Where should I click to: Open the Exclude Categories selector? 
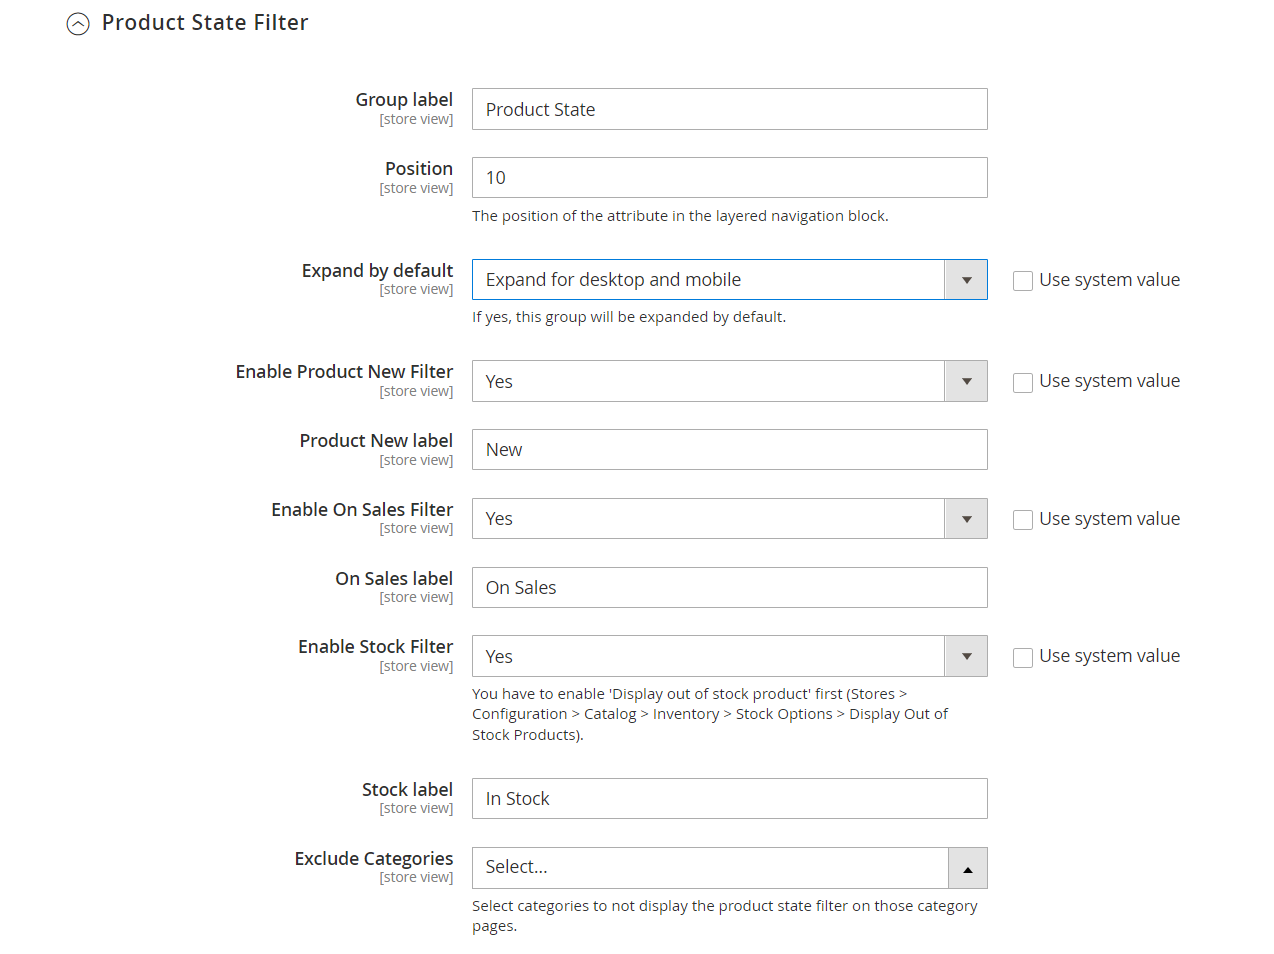[x=710, y=868]
